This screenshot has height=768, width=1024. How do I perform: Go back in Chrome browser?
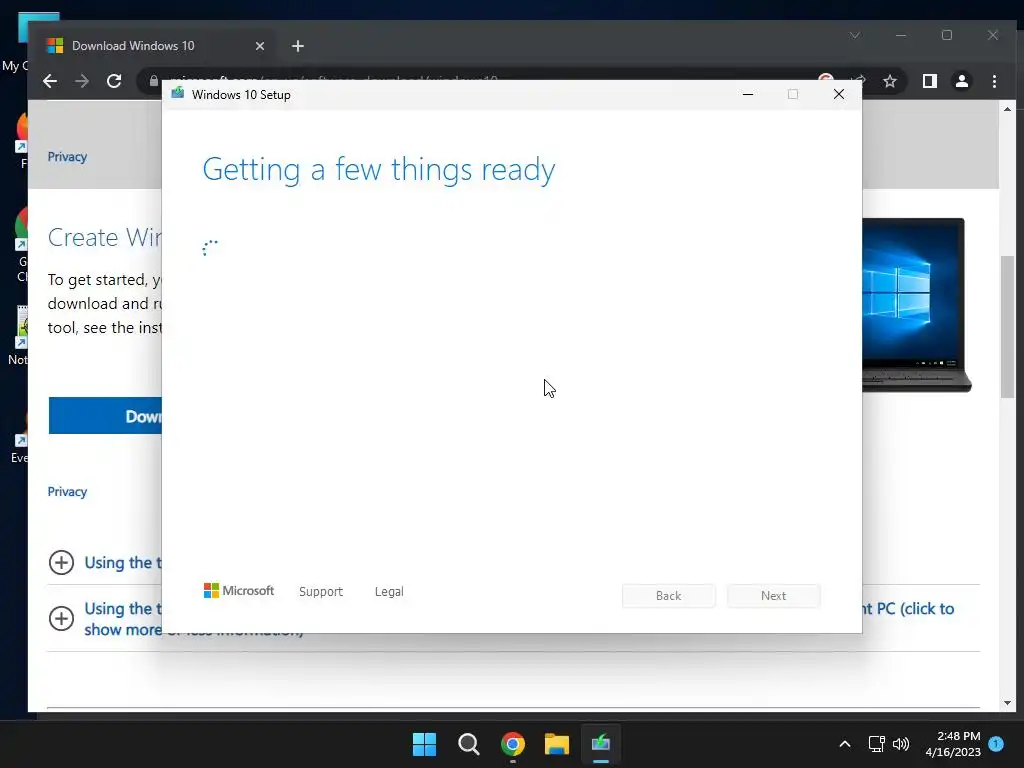[50, 81]
